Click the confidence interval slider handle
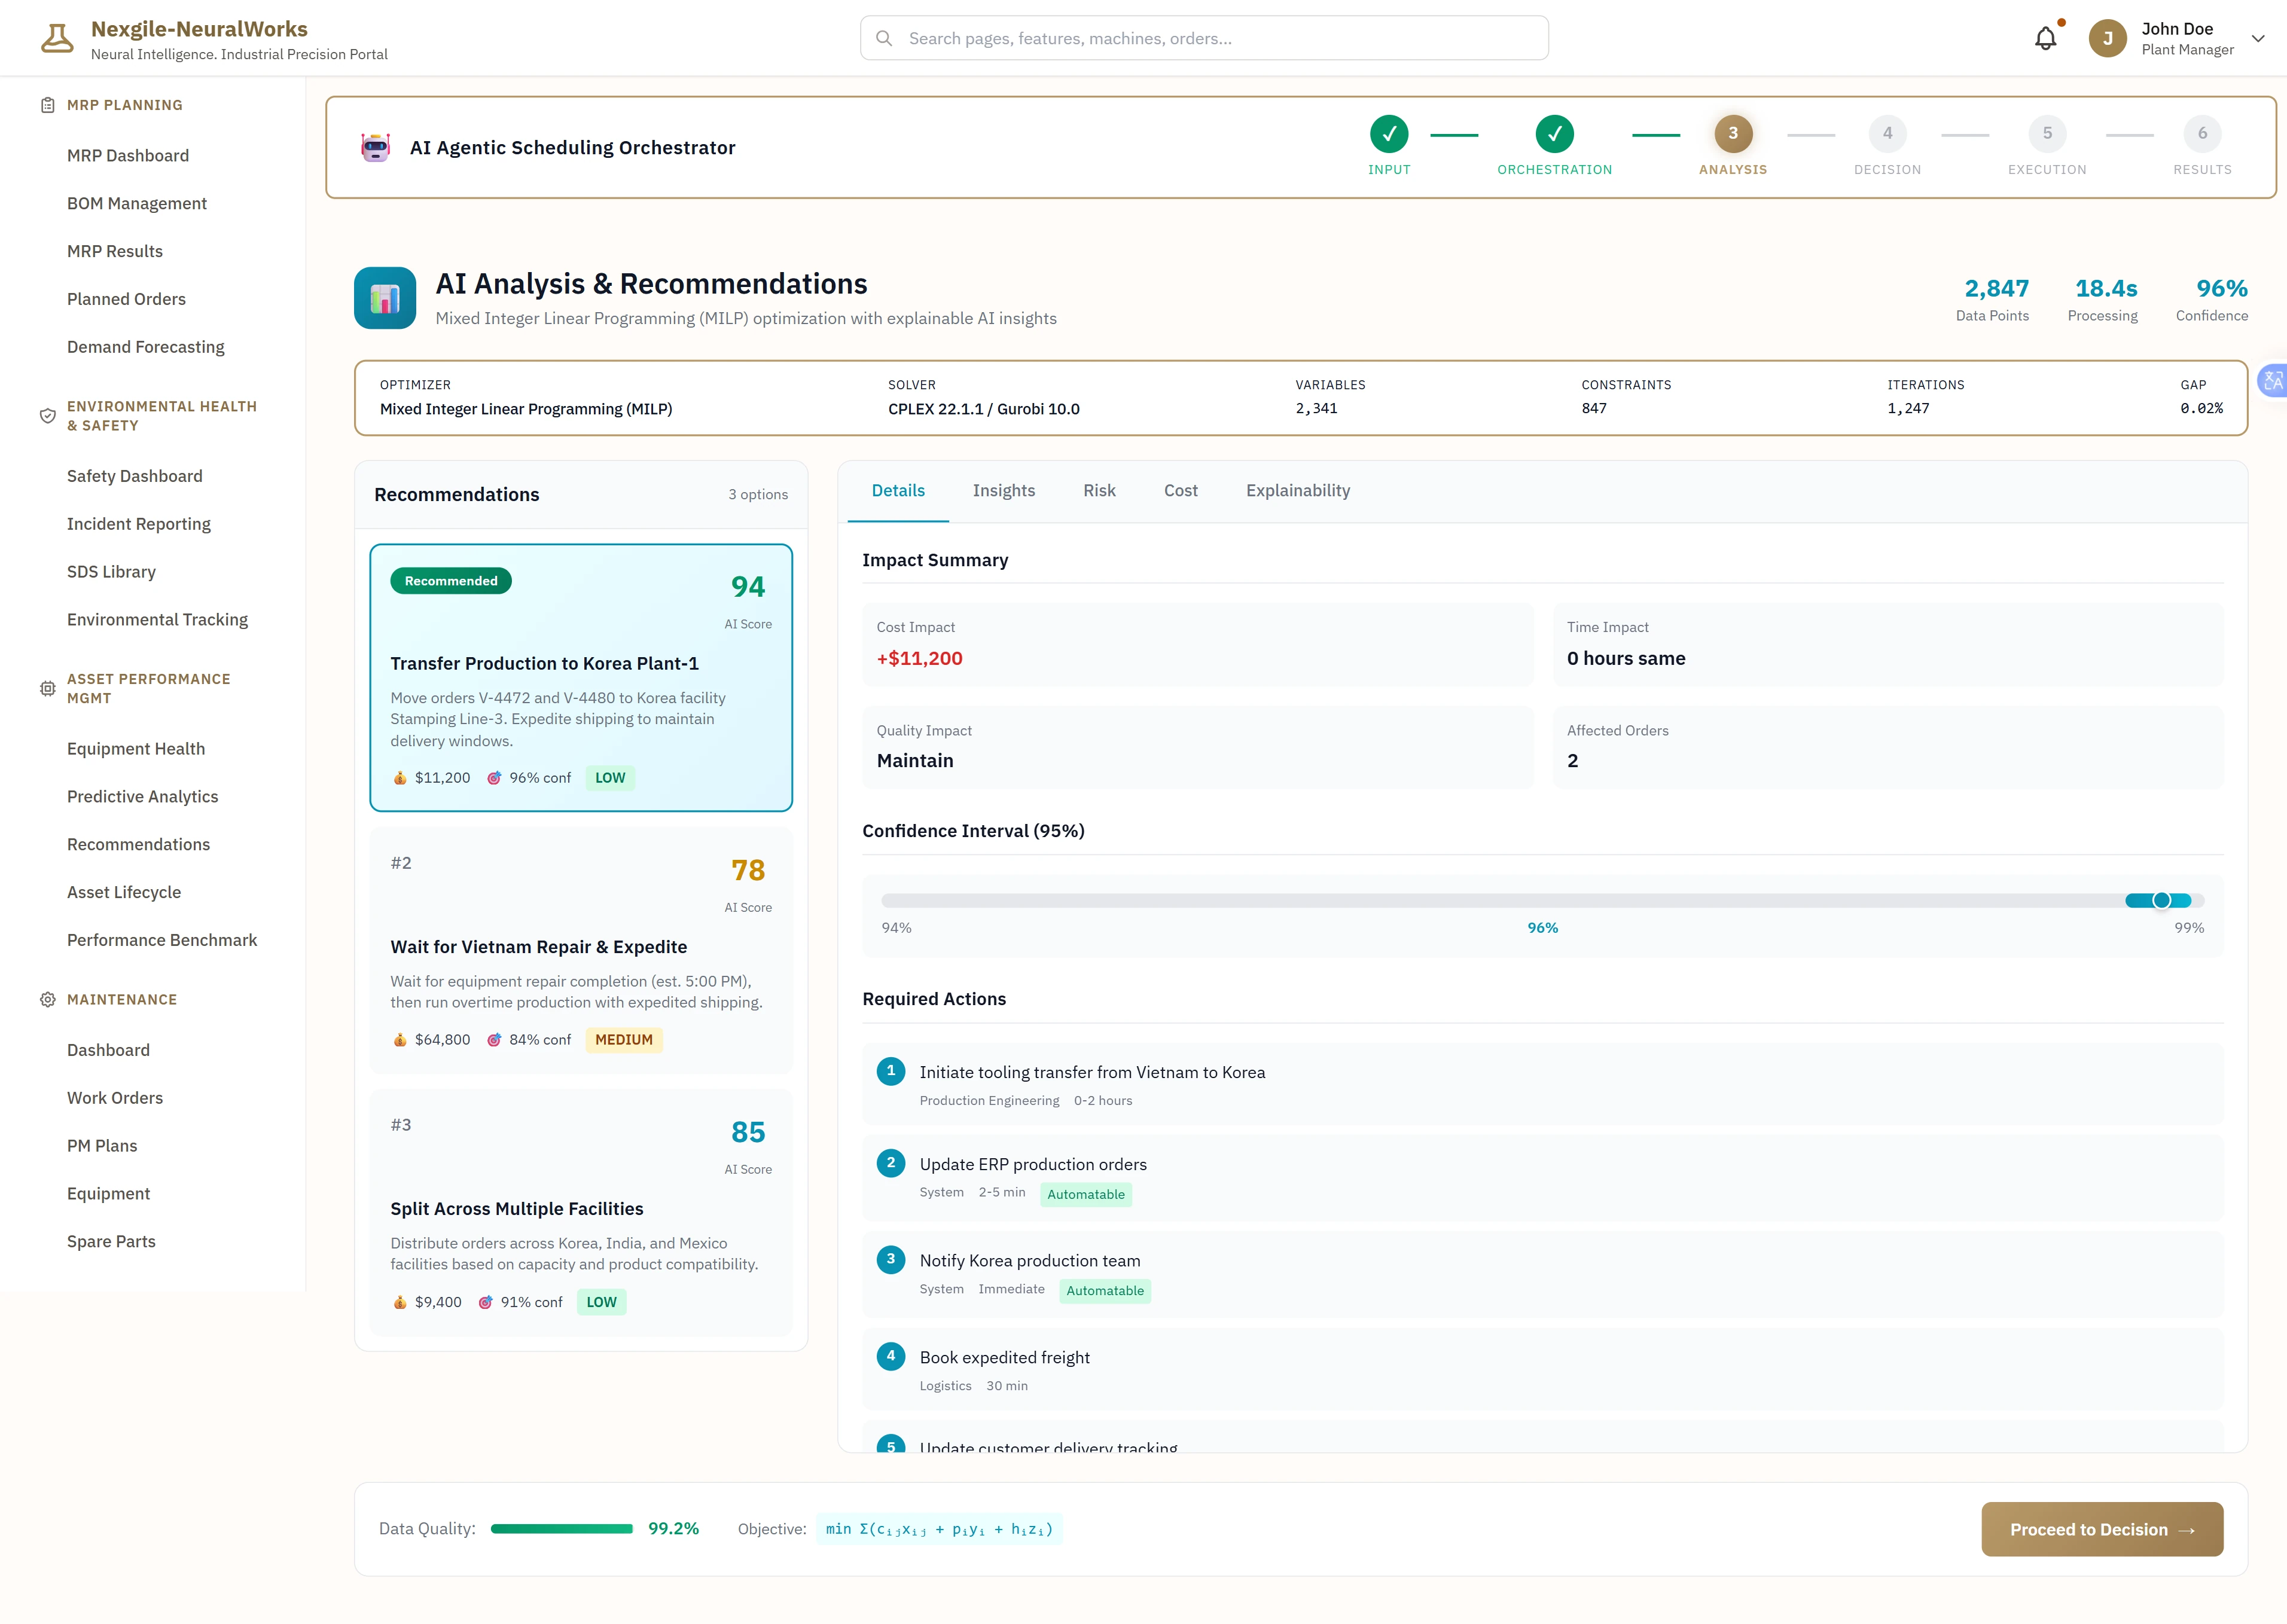The width and height of the screenshot is (2287, 1624). [2161, 901]
